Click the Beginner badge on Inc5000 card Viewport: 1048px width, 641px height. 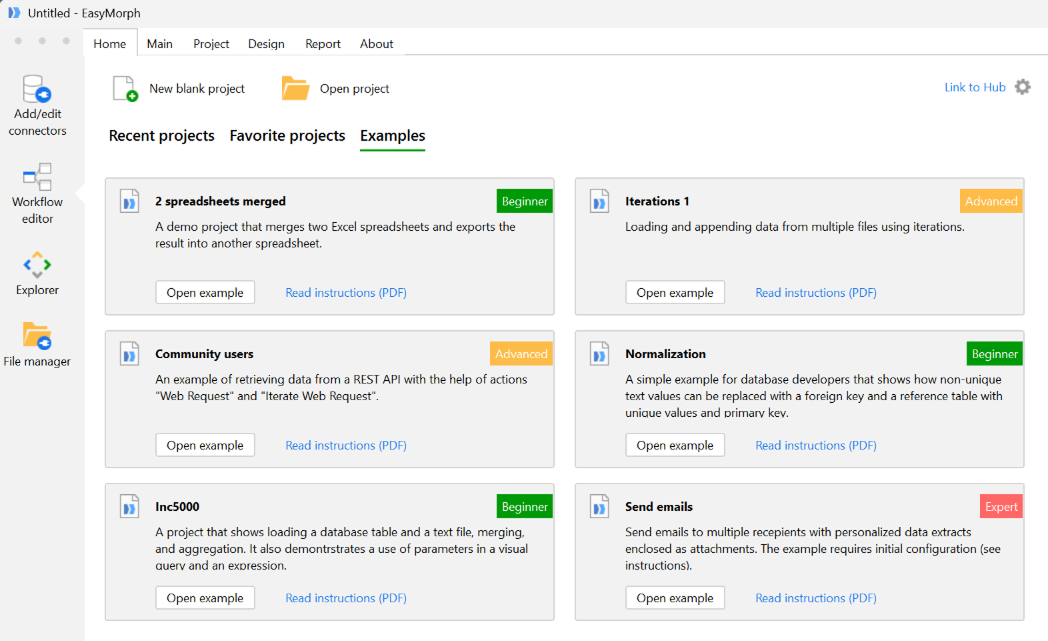(x=525, y=507)
